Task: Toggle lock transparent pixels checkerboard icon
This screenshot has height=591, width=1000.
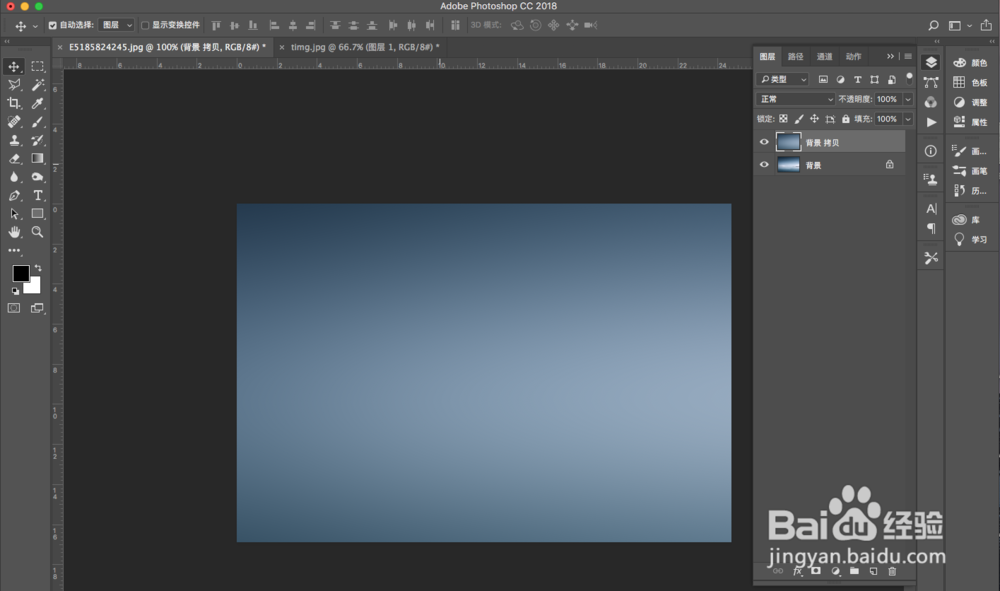Action: (x=783, y=119)
